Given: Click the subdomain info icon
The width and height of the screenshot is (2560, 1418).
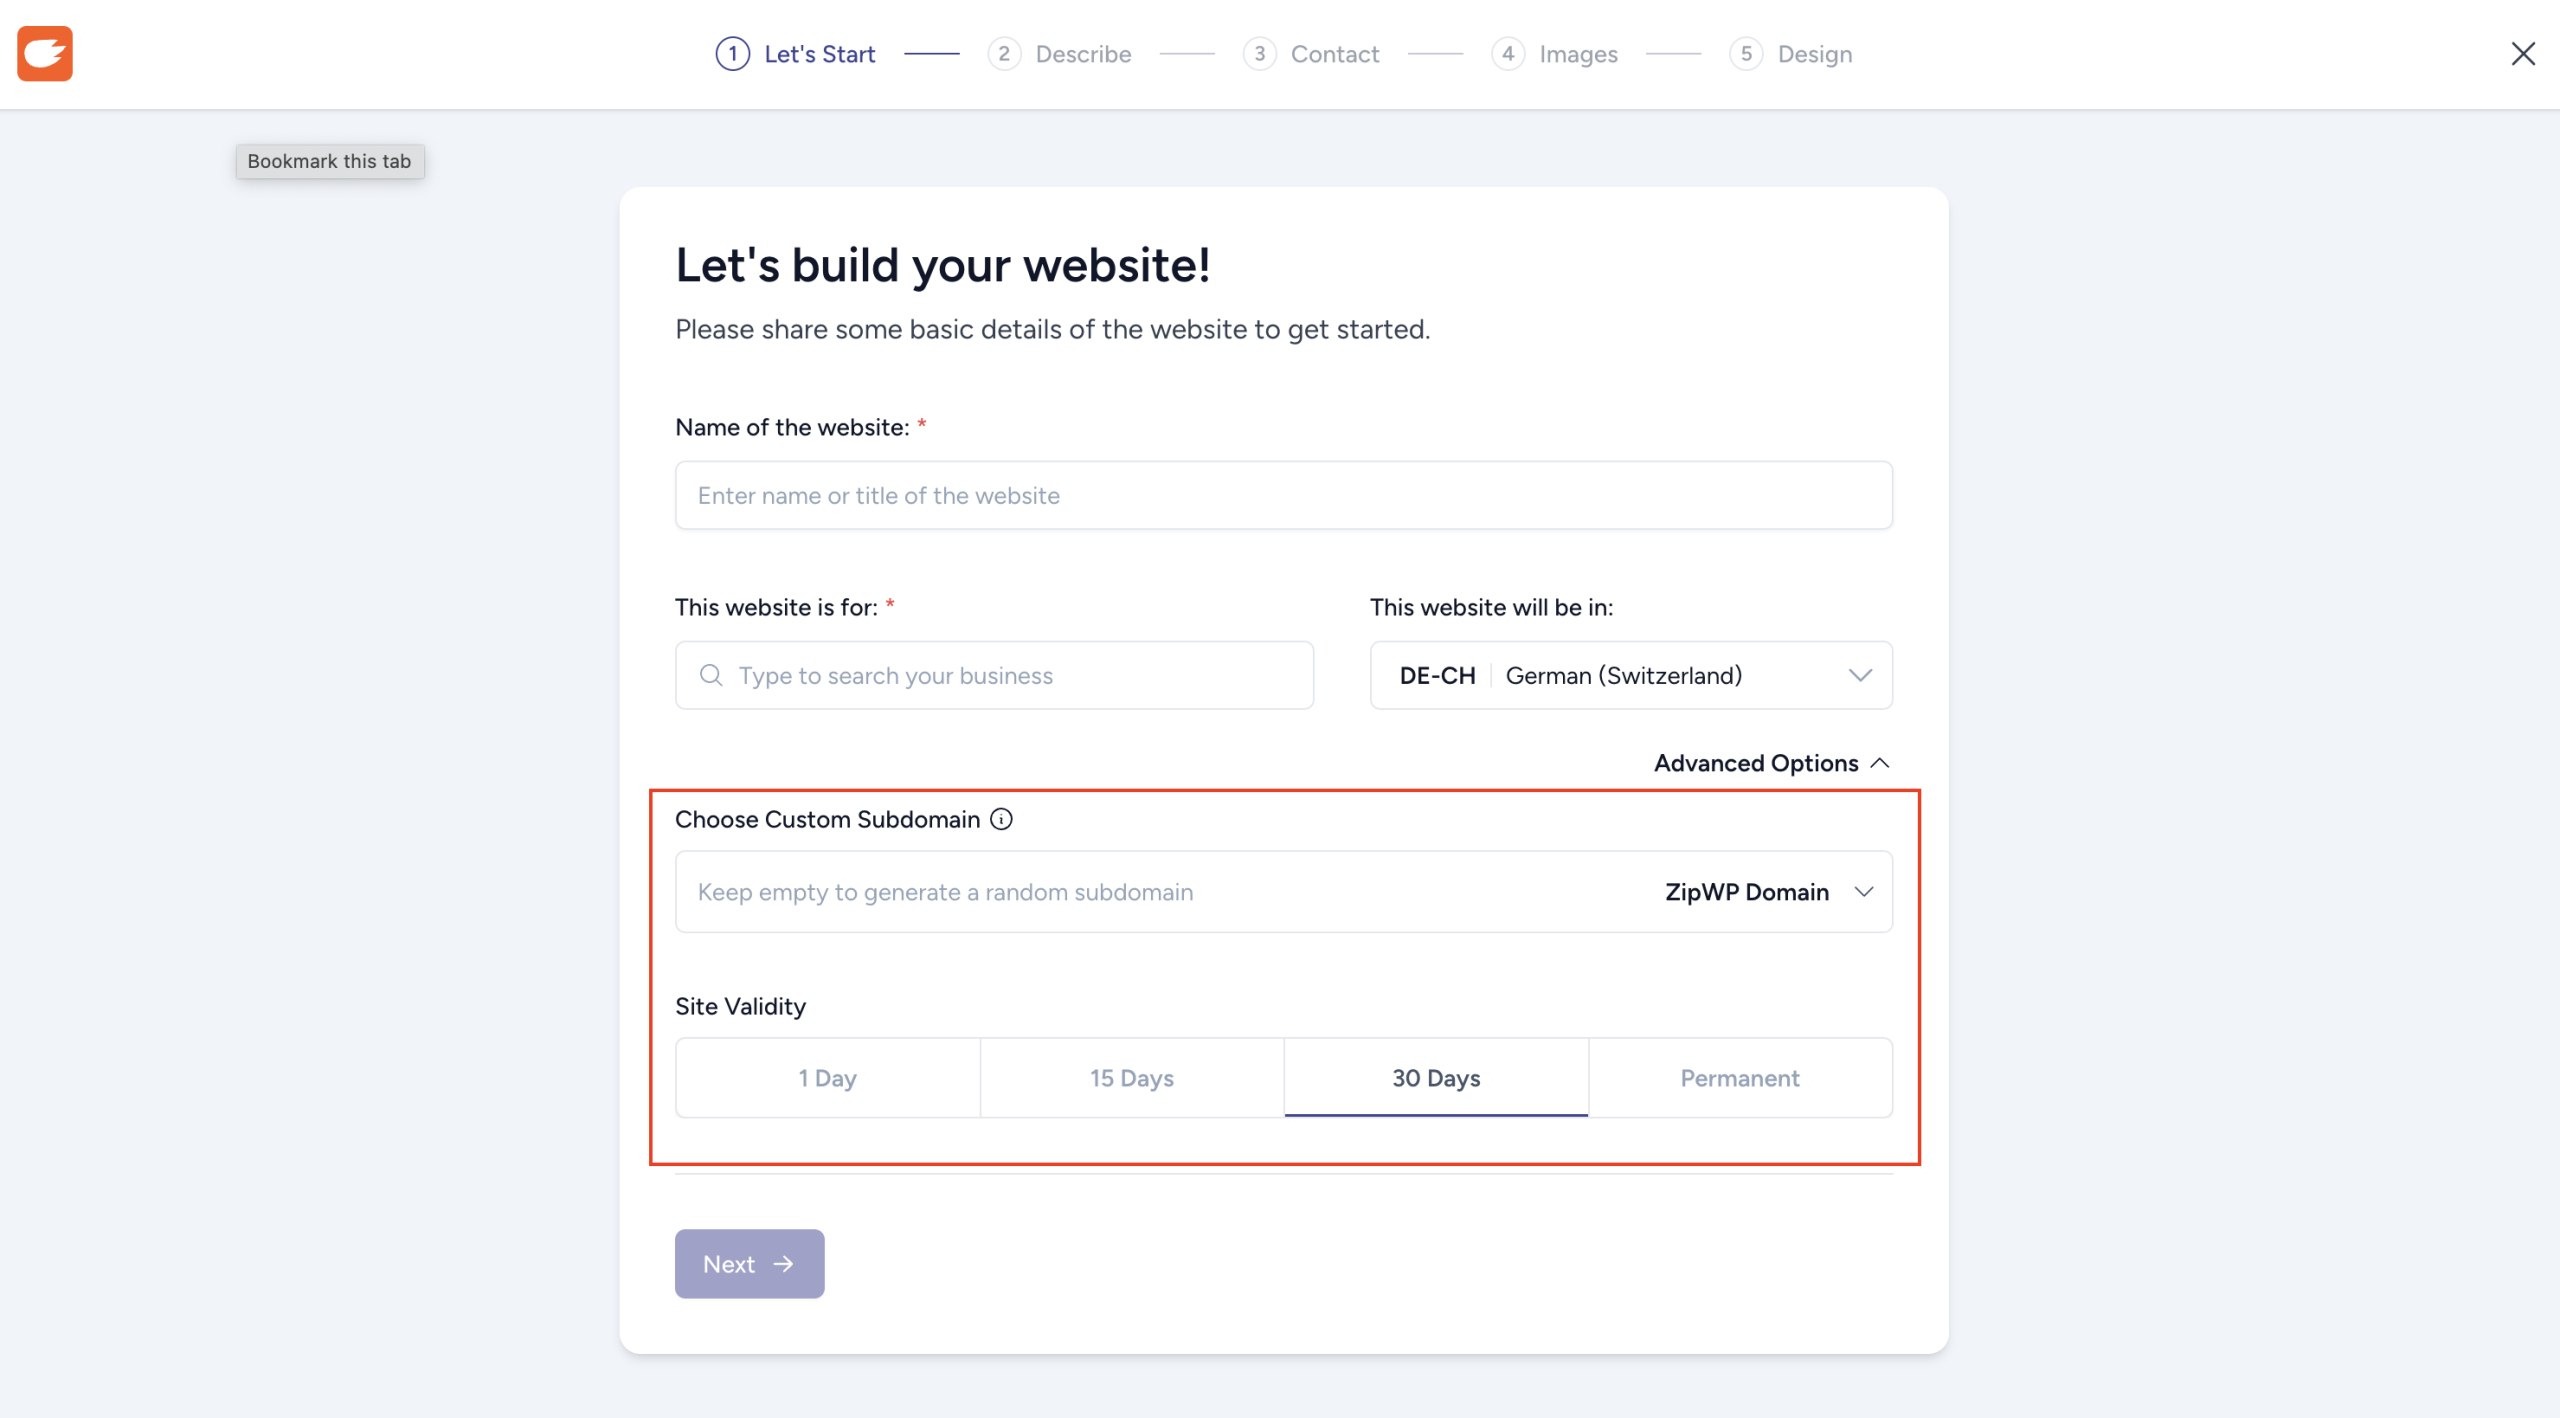Looking at the screenshot, I should [1001, 819].
